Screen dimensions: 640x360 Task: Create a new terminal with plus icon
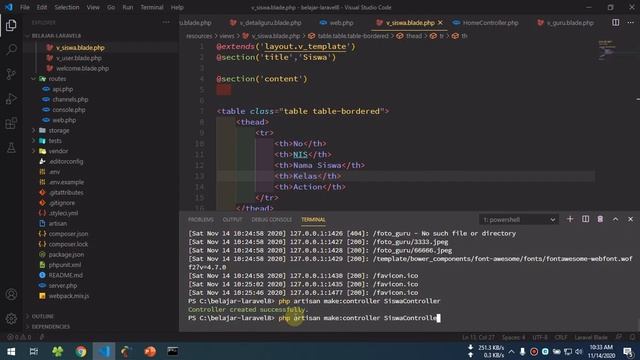coord(570,219)
